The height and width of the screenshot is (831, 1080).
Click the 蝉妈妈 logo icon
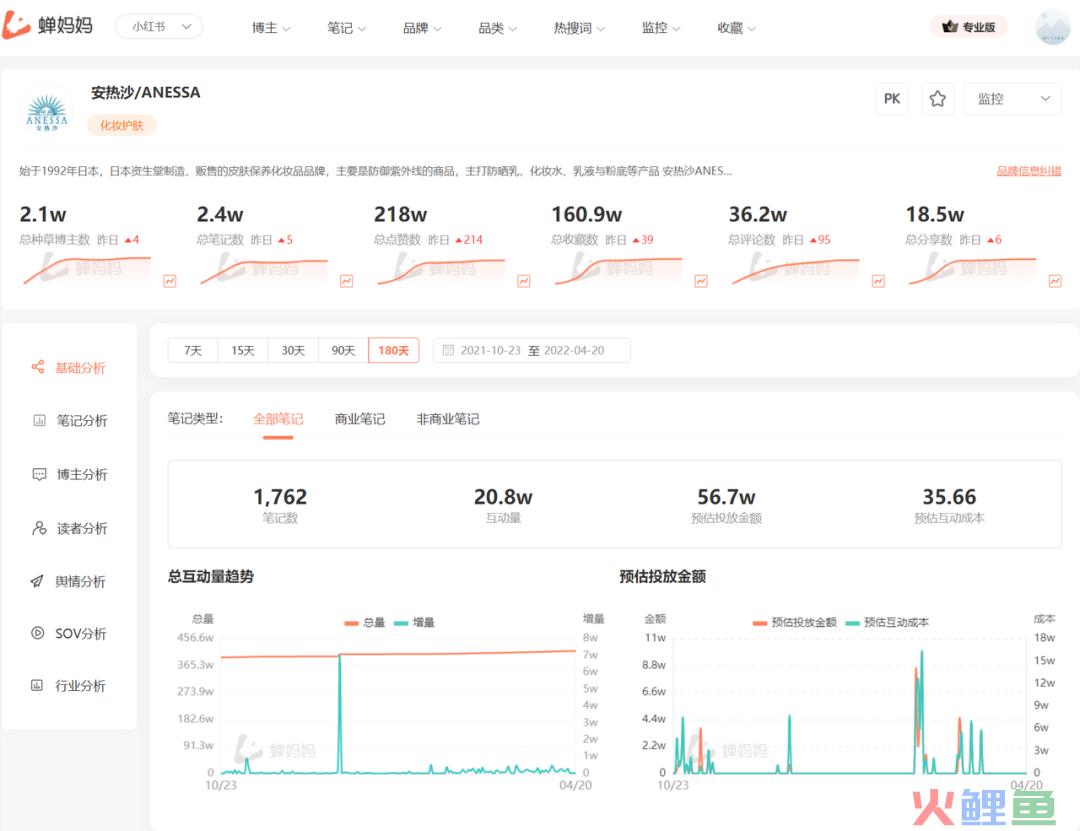(x=17, y=25)
